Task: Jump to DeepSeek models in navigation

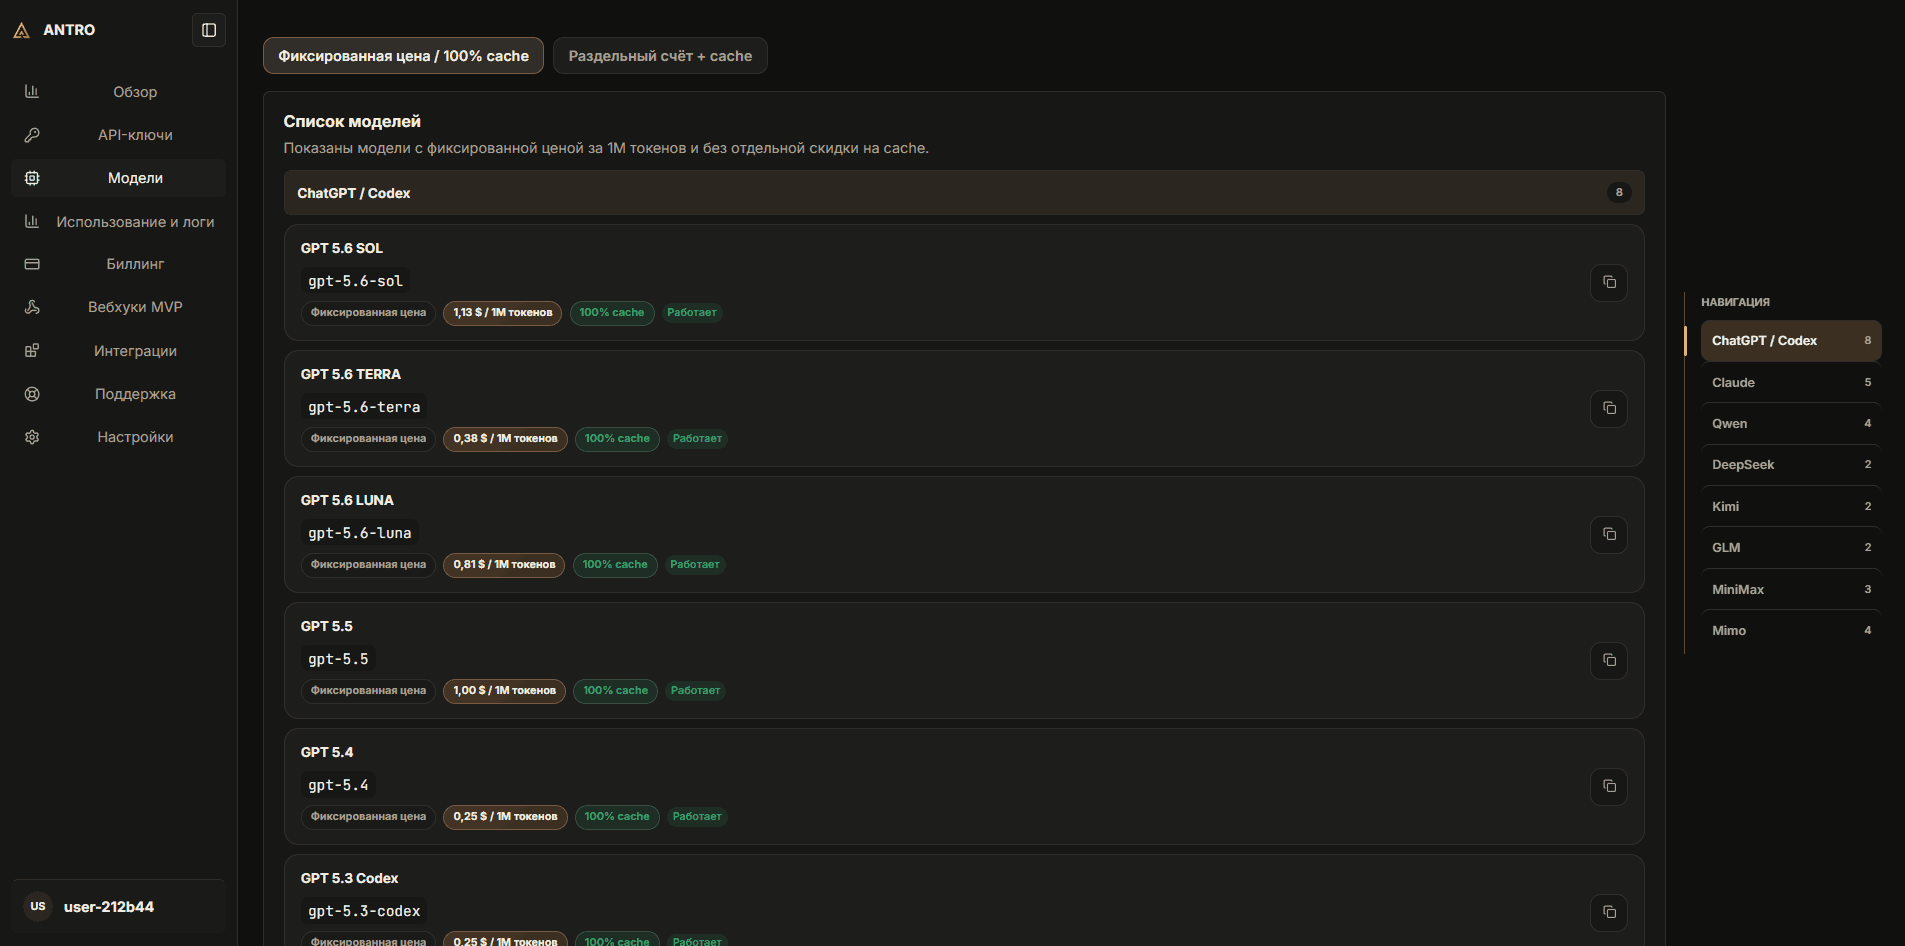Action: pos(1791,465)
